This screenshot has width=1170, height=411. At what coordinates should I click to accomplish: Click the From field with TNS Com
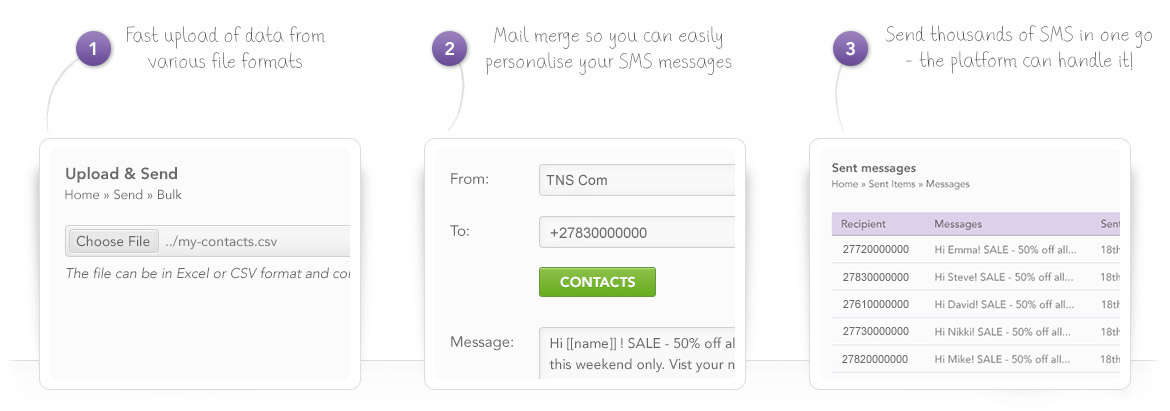tap(637, 180)
